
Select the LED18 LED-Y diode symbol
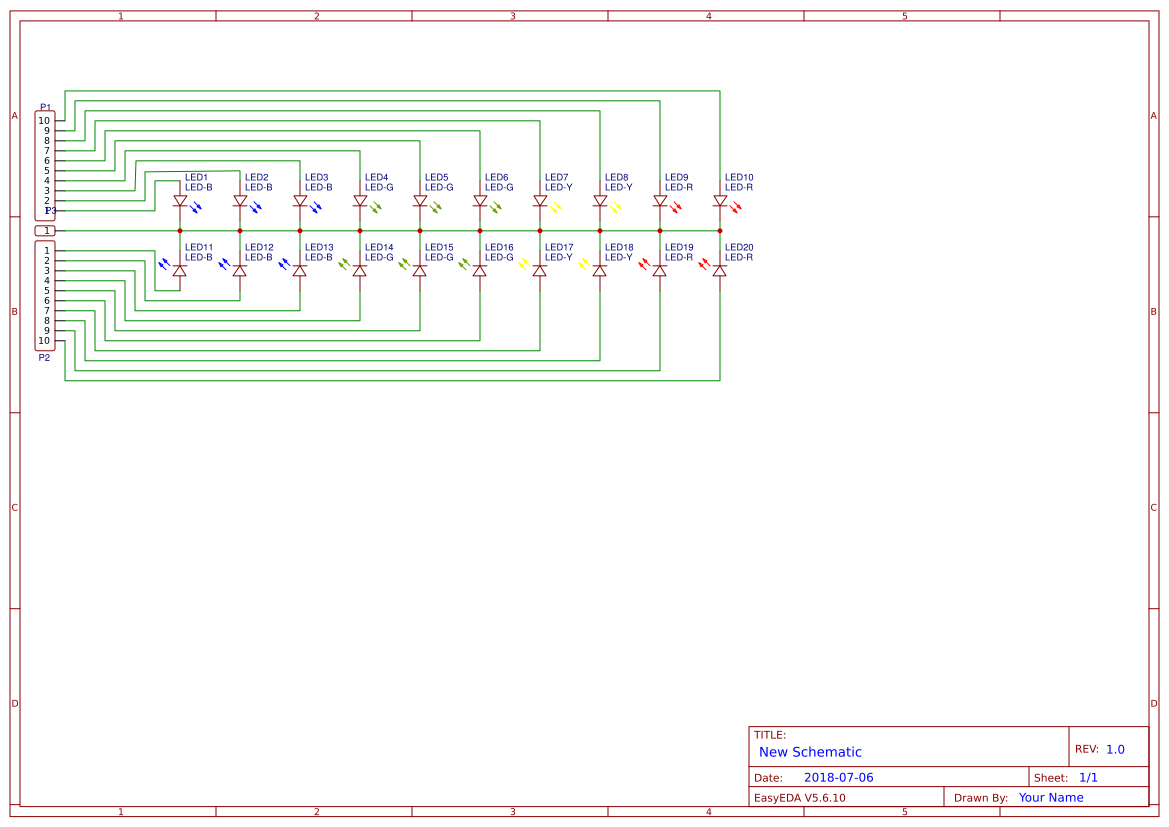(x=598, y=270)
